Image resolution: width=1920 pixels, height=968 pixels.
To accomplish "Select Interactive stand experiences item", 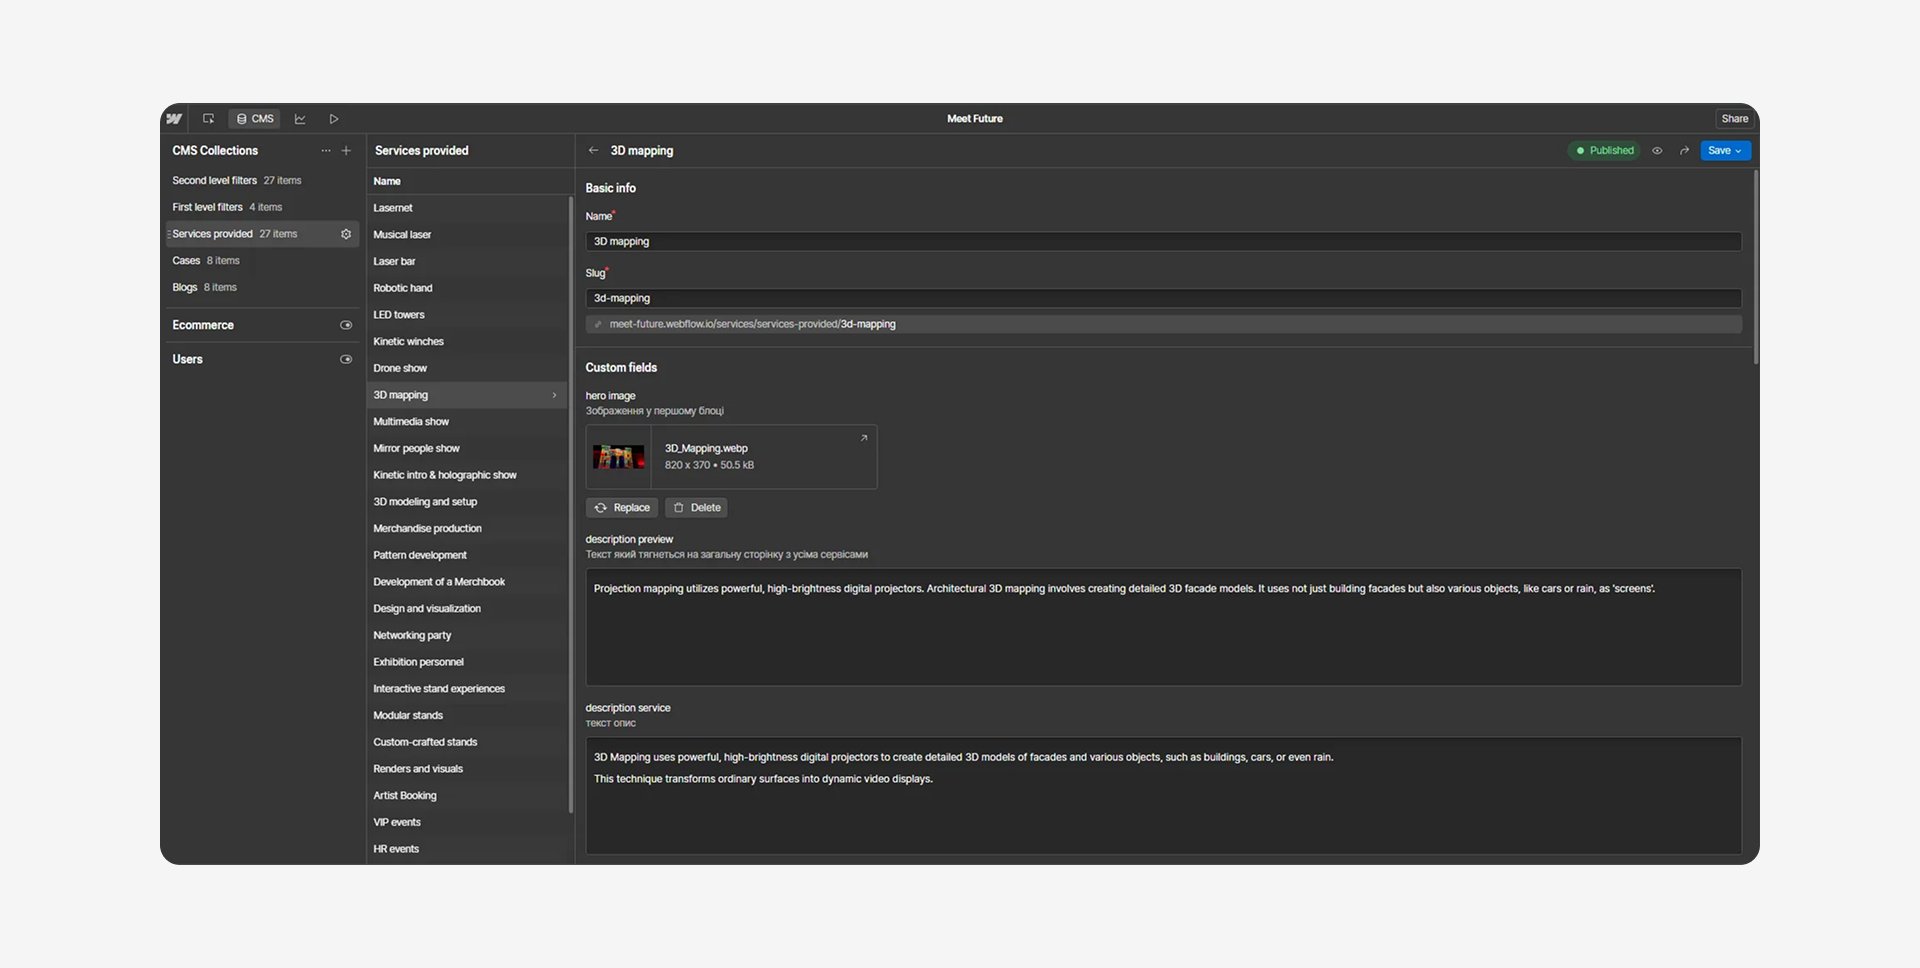I will [467, 689].
